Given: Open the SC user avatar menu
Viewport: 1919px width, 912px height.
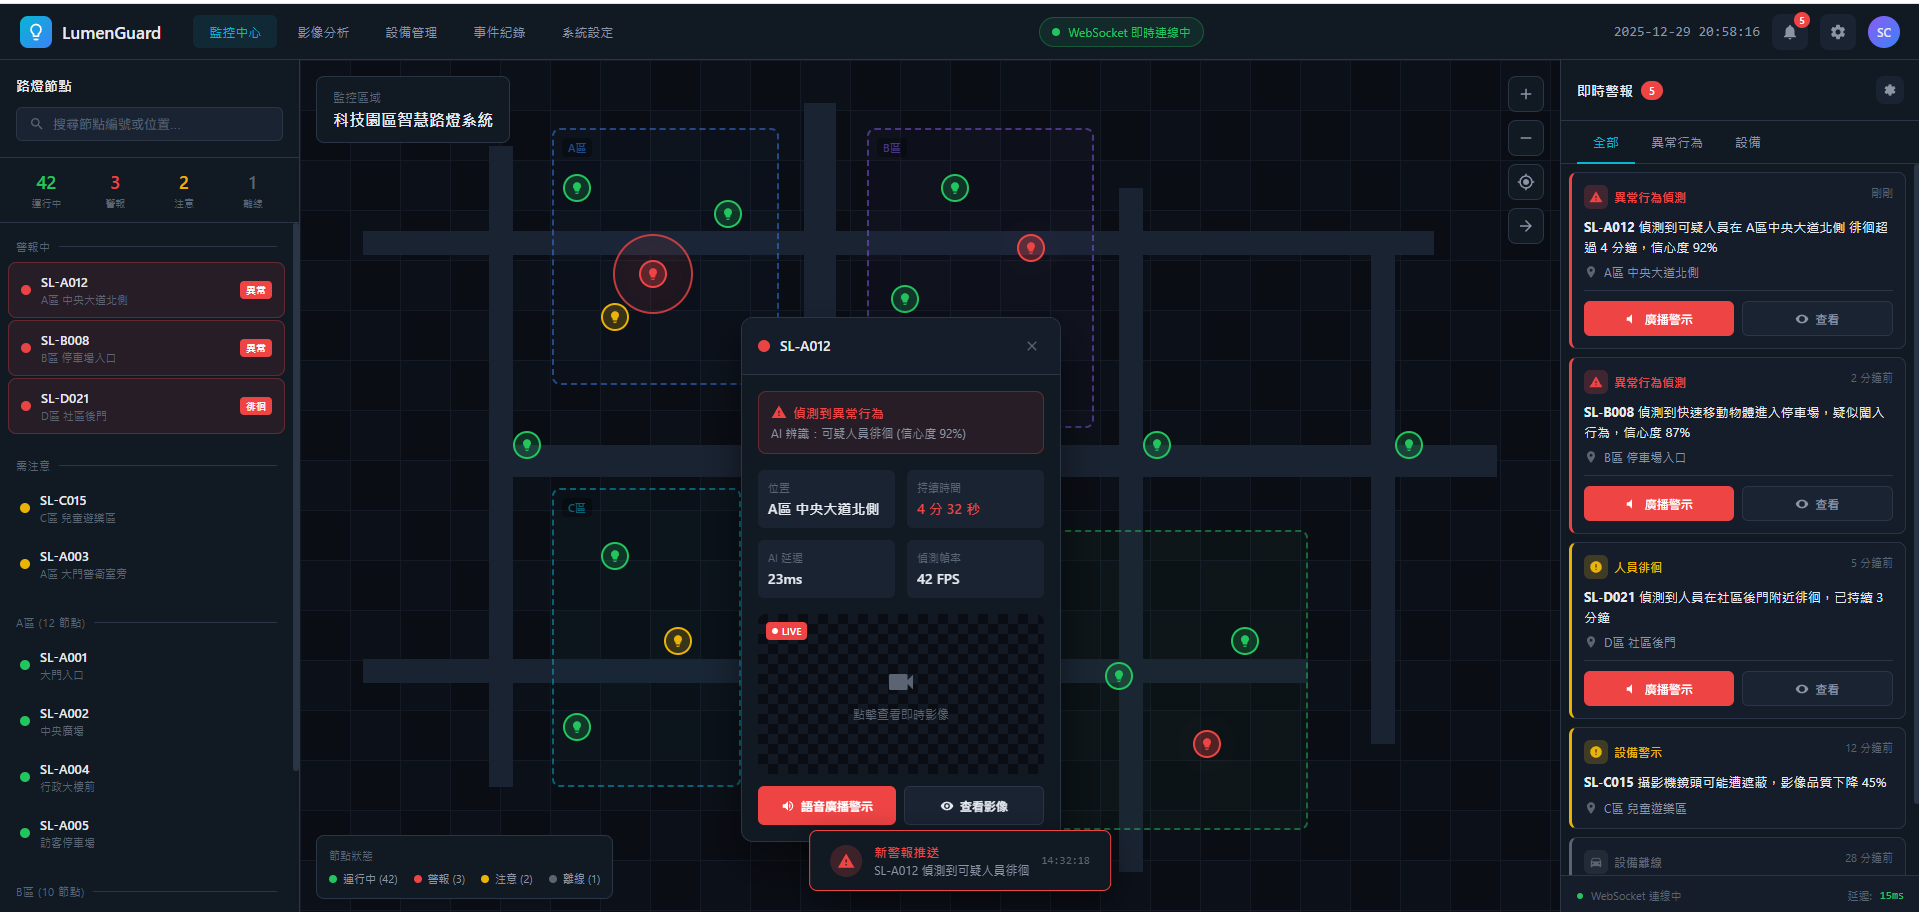Looking at the screenshot, I should point(1883,32).
